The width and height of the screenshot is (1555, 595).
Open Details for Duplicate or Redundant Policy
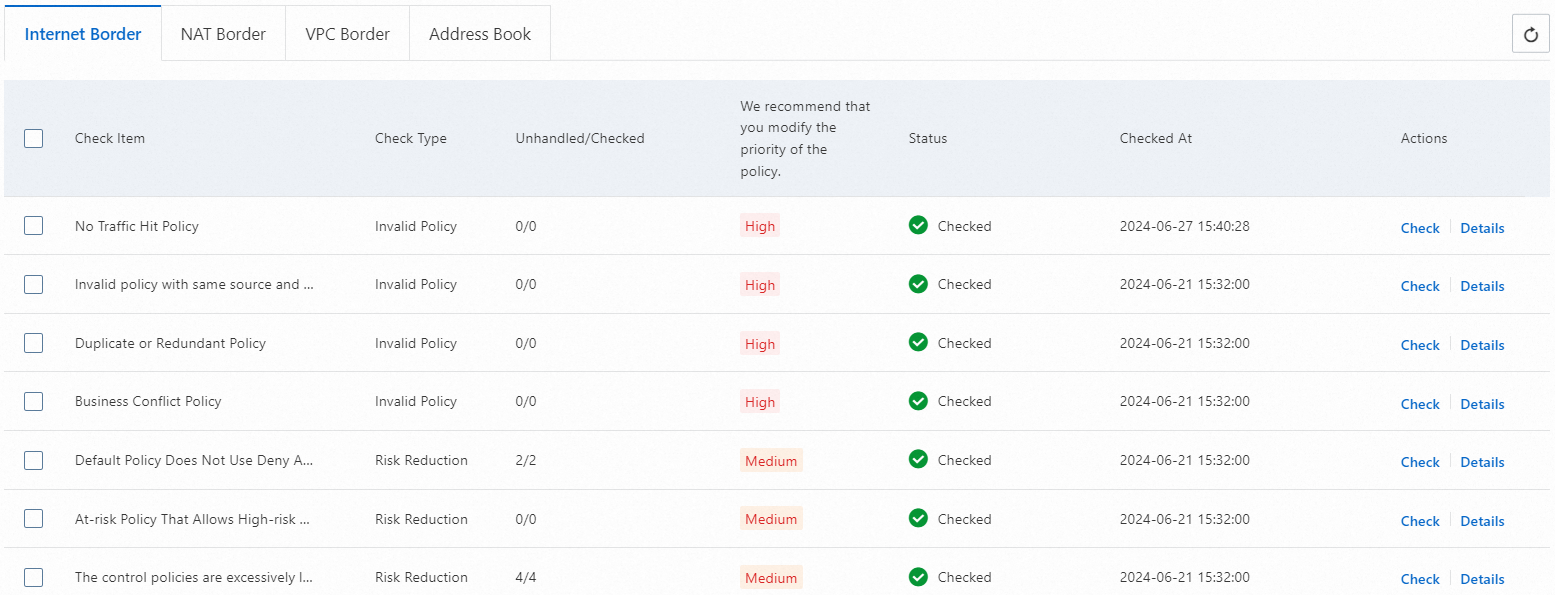(1482, 345)
